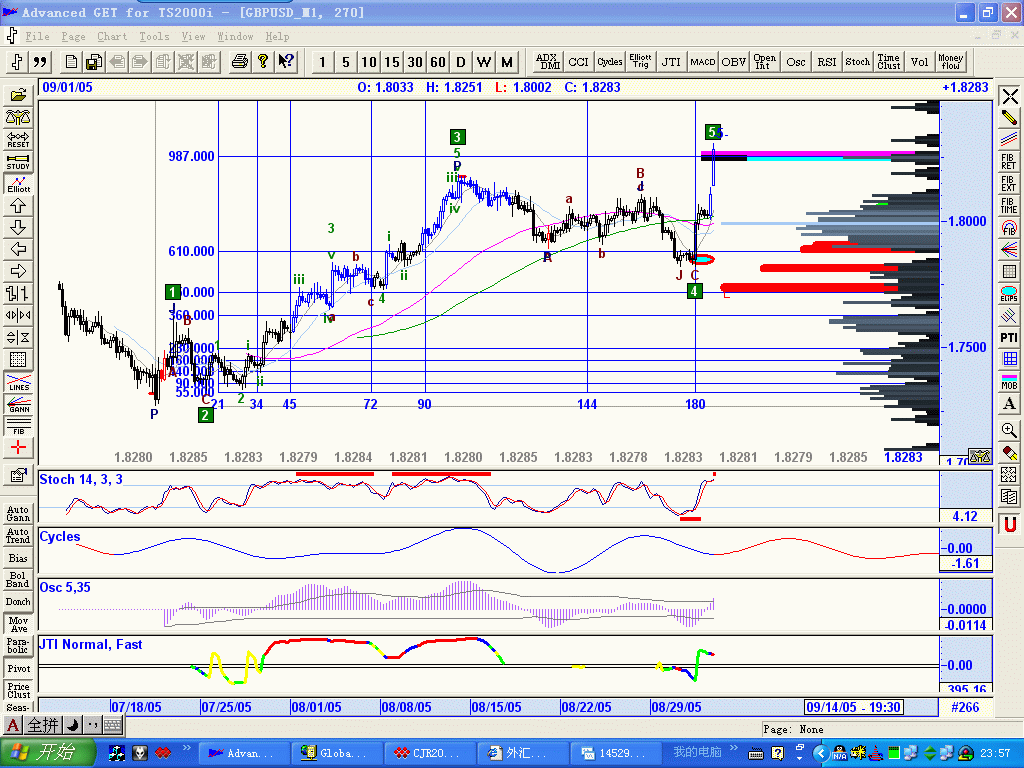1024x768 pixels.
Task: Select the FIB EXT tool
Action: point(1009,184)
